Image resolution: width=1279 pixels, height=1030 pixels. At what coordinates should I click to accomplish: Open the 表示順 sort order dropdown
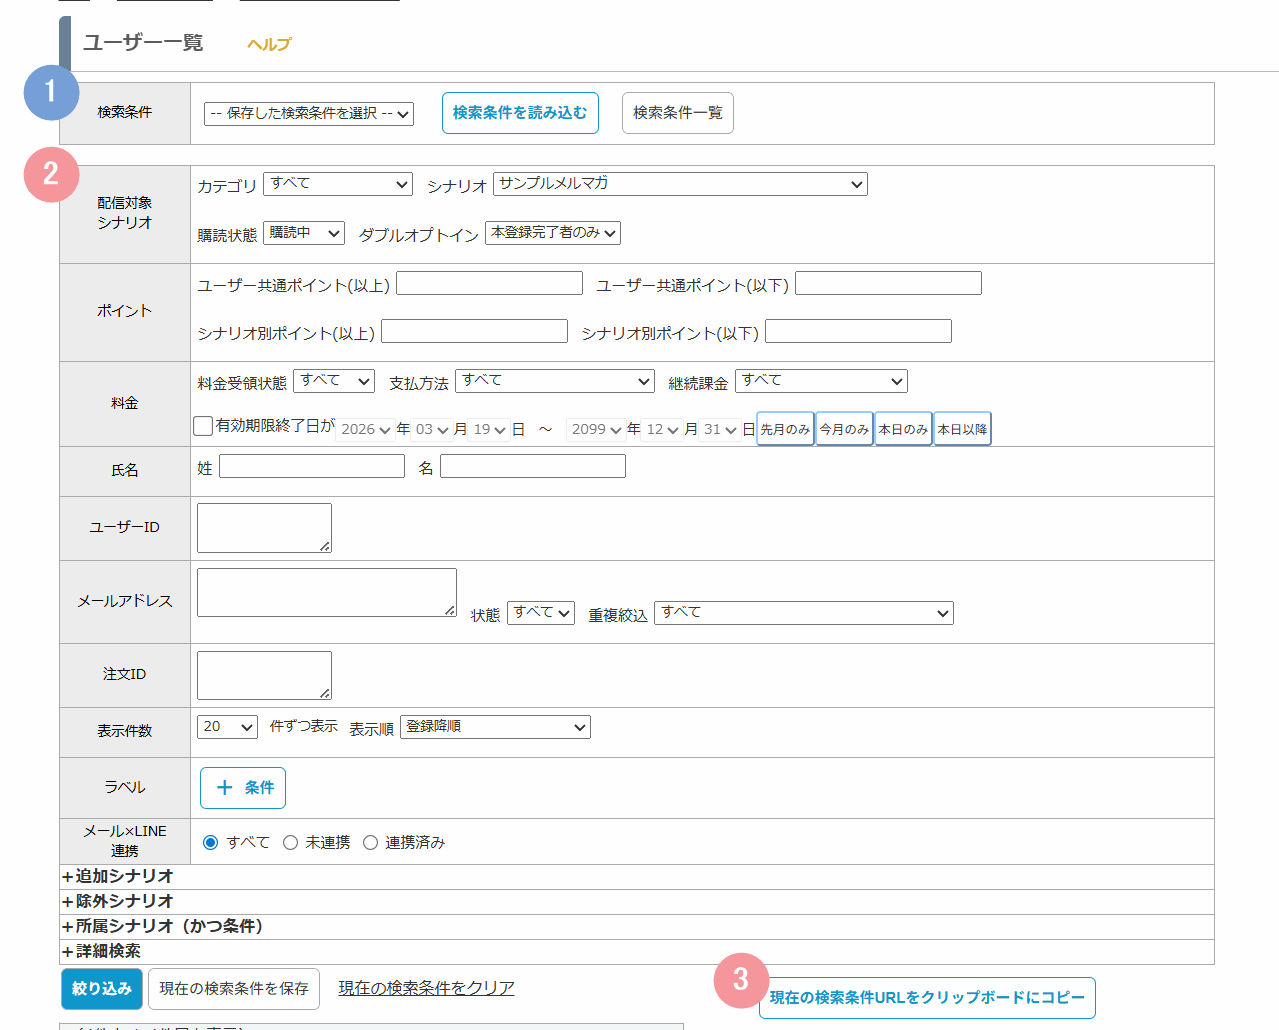coord(495,727)
